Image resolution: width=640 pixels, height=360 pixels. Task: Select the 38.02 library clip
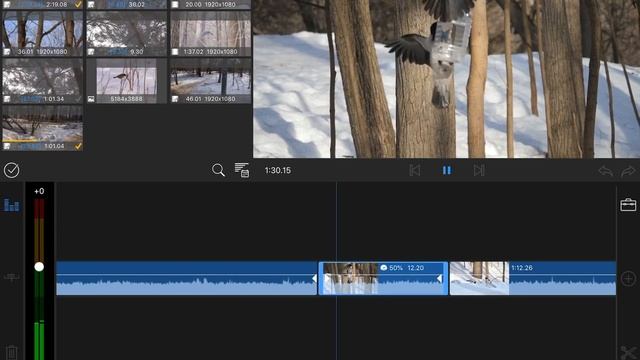tap(127, 4)
